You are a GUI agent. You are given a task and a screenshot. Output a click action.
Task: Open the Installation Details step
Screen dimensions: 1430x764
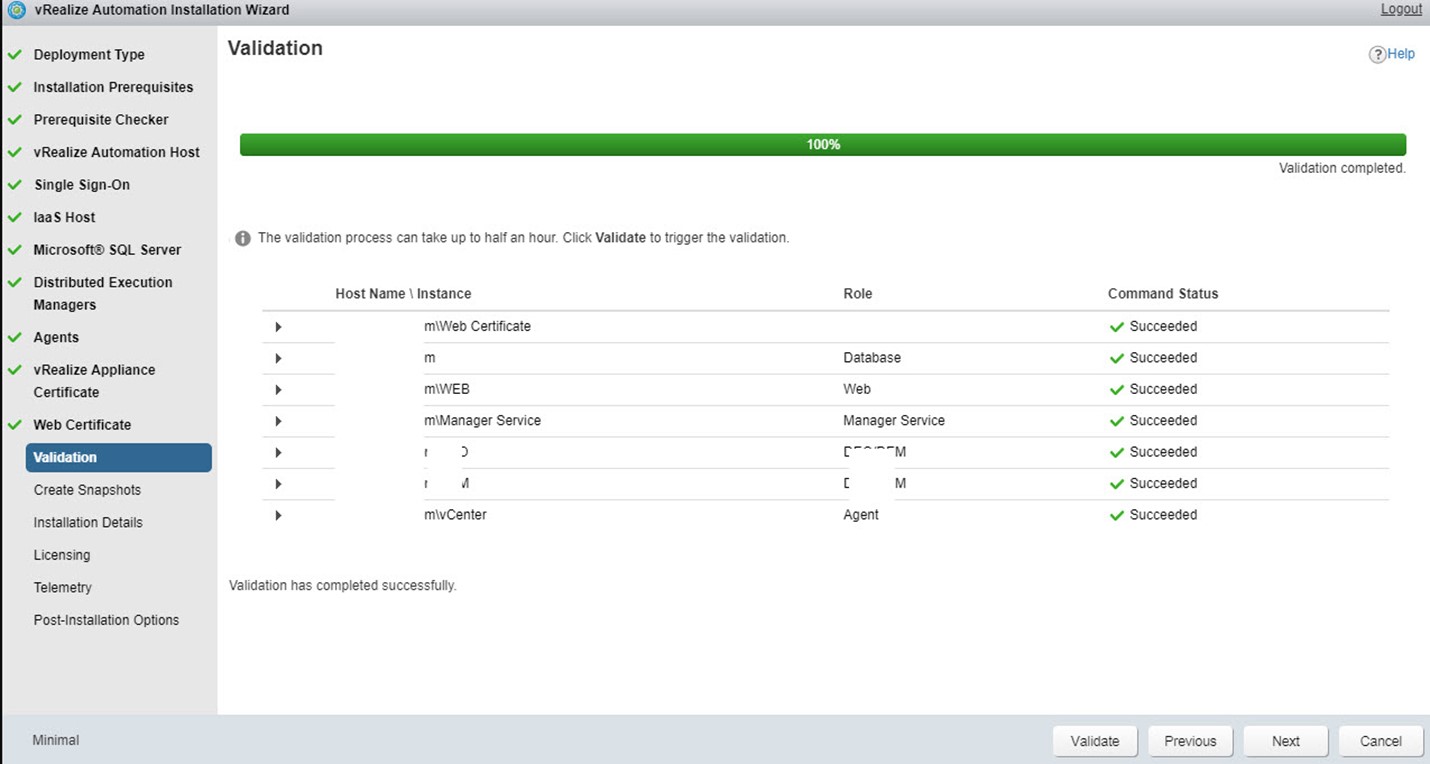click(88, 523)
